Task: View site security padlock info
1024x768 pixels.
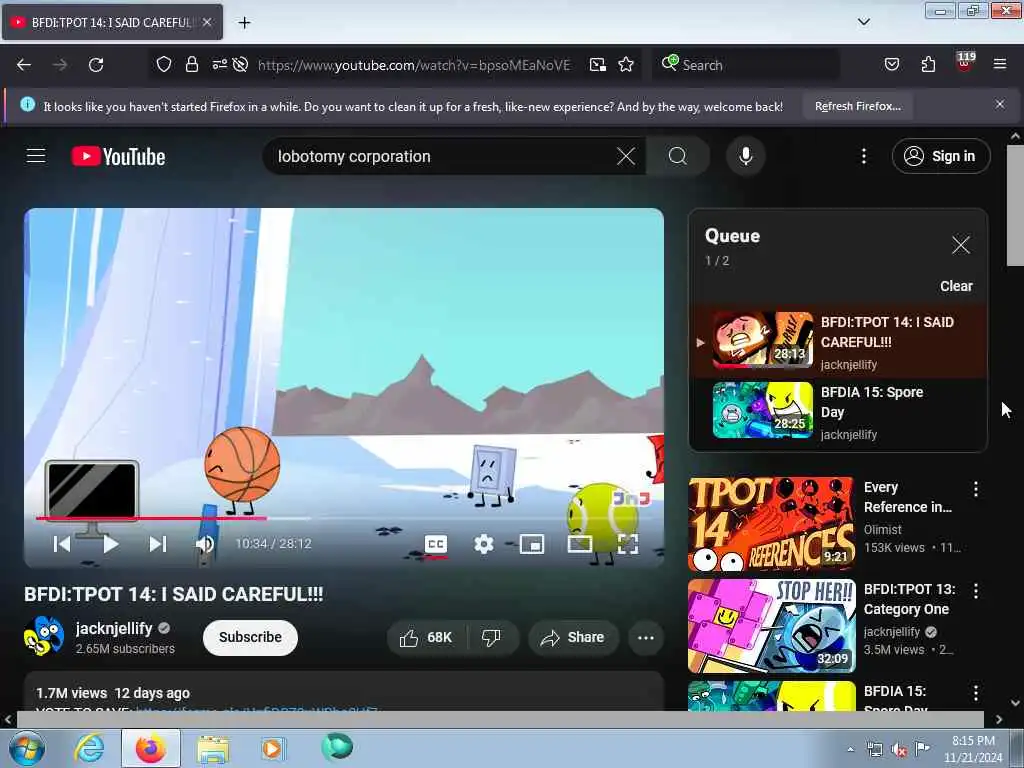Action: tap(191, 64)
